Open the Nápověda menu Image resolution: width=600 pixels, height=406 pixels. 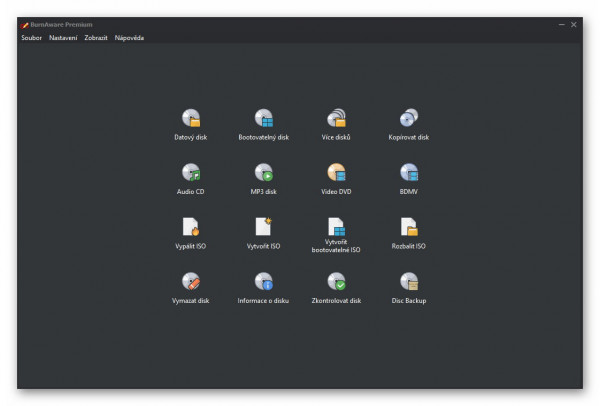click(x=129, y=38)
